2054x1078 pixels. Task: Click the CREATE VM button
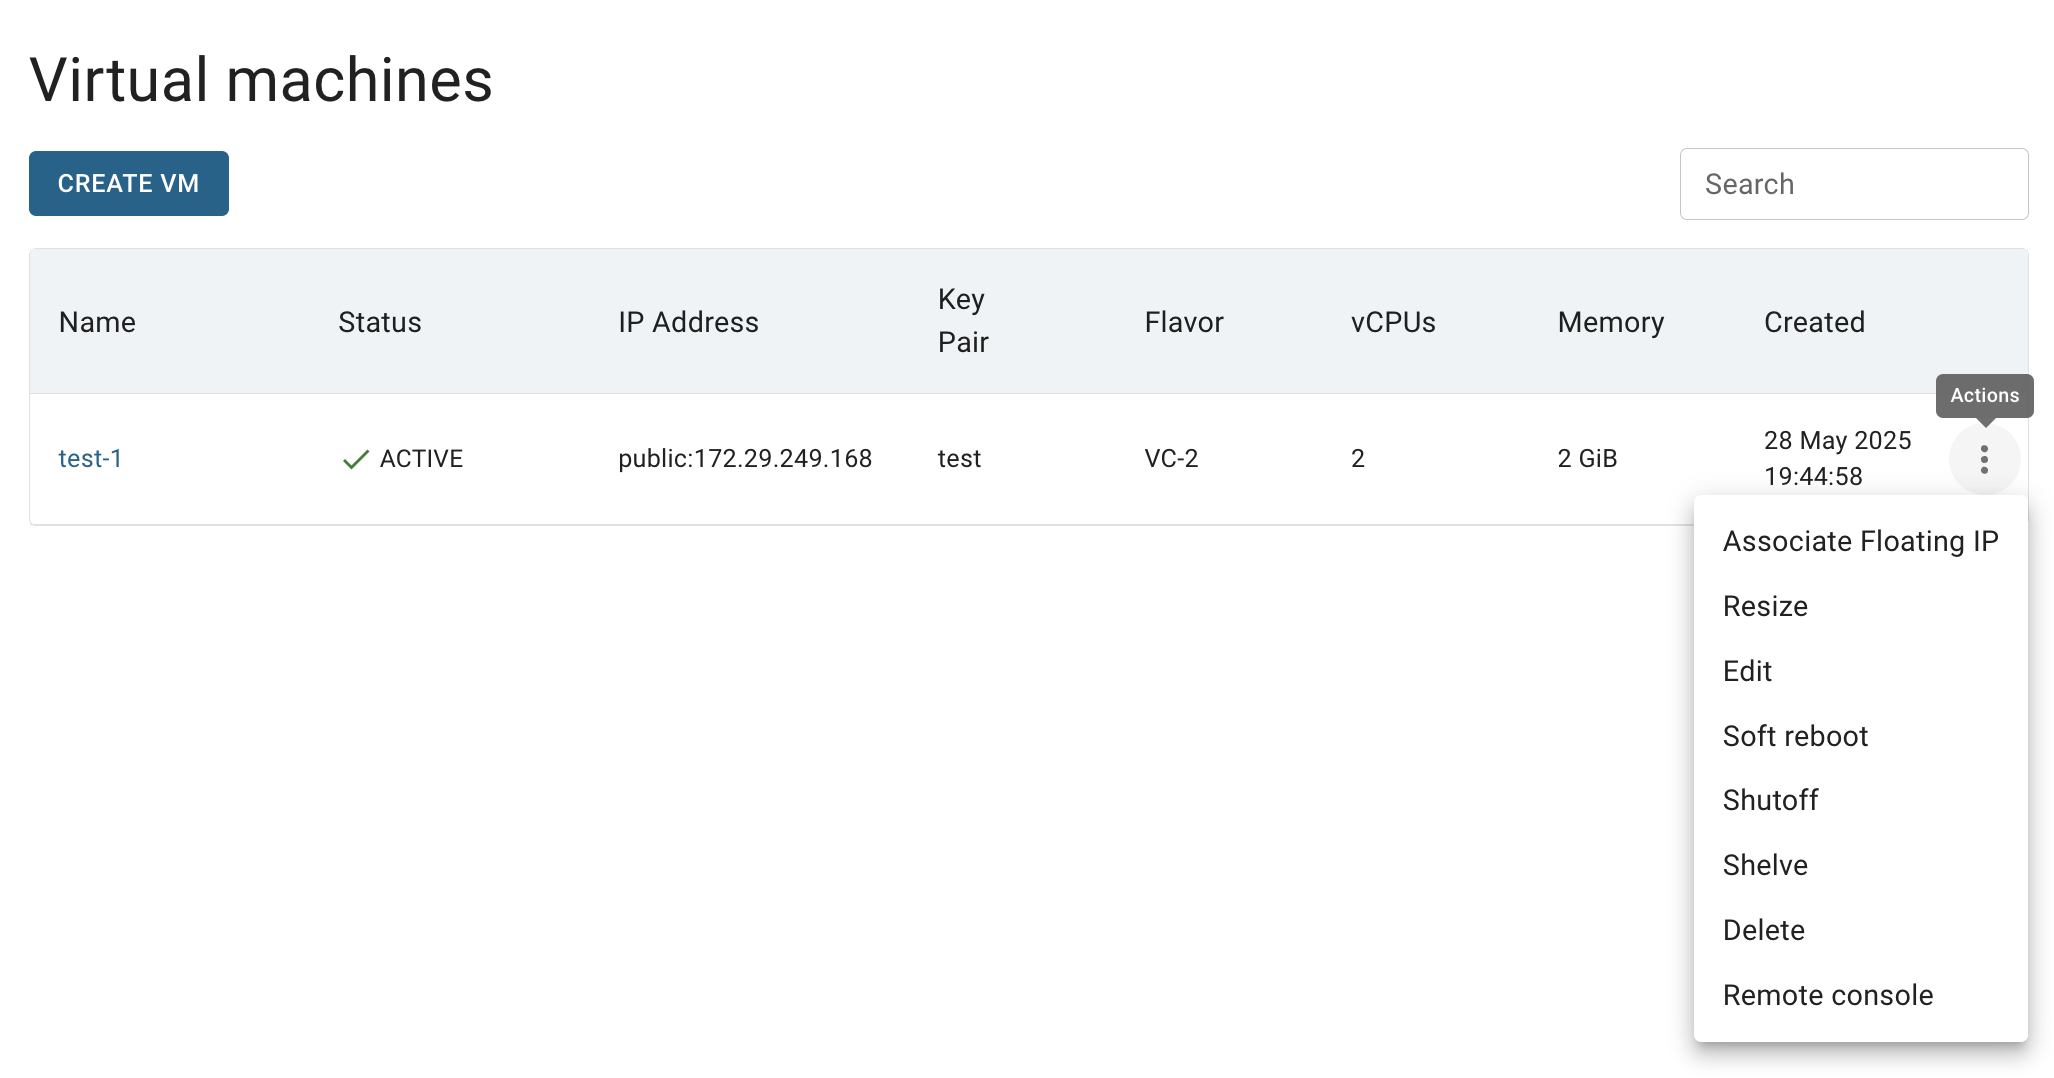(129, 183)
